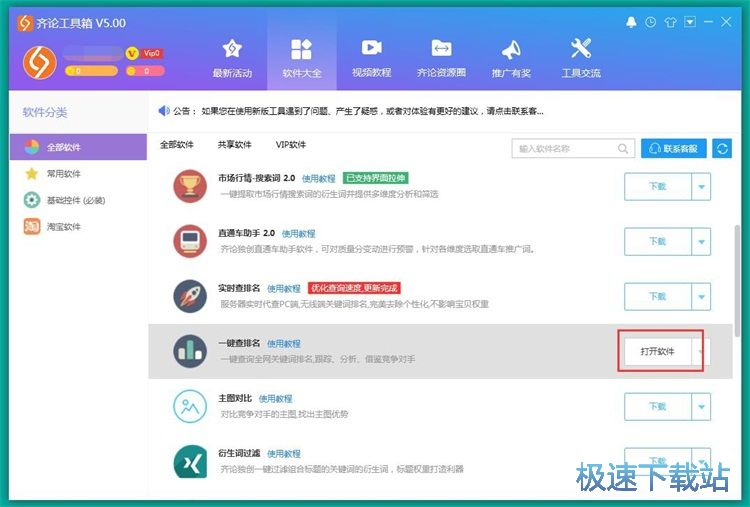Viewport: 750px width, 507px height.
Task: Click the 主图对比 picture icon
Action: coord(190,406)
